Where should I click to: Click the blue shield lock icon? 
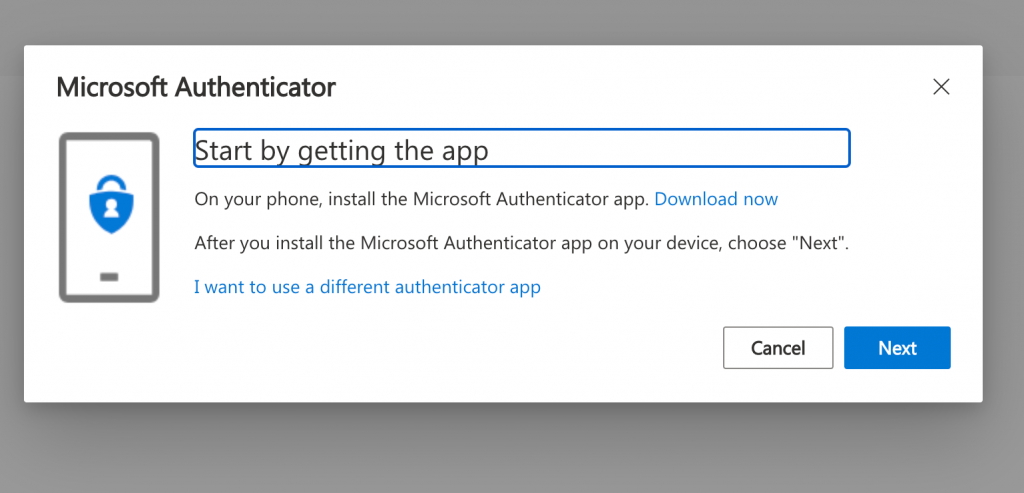[x=109, y=205]
